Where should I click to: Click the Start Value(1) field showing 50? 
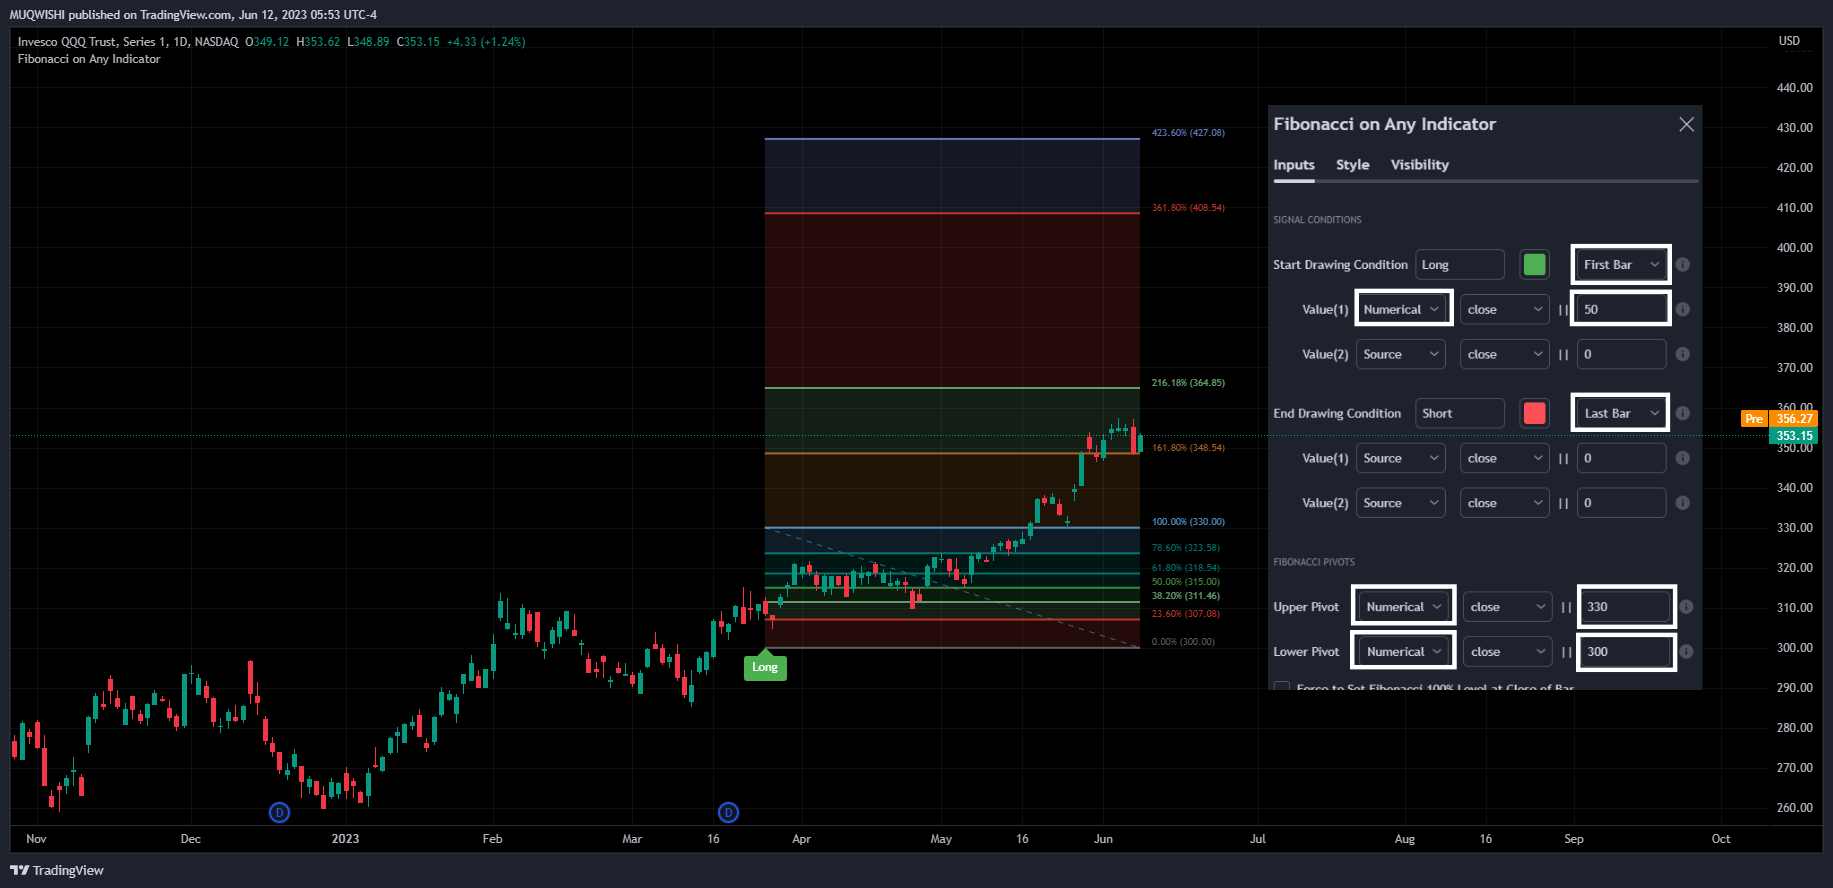point(1621,309)
